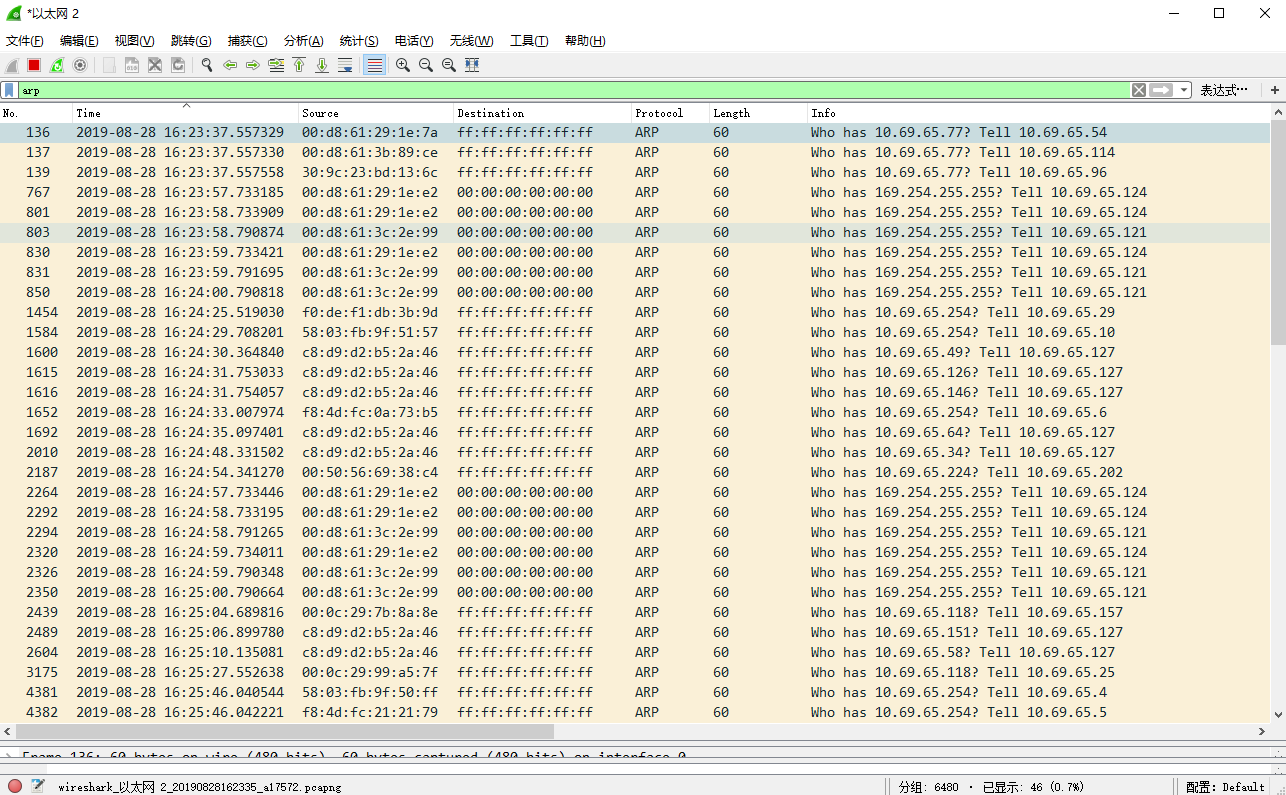Click in the arp display filter field
The height and width of the screenshot is (795, 1286).
574,90
